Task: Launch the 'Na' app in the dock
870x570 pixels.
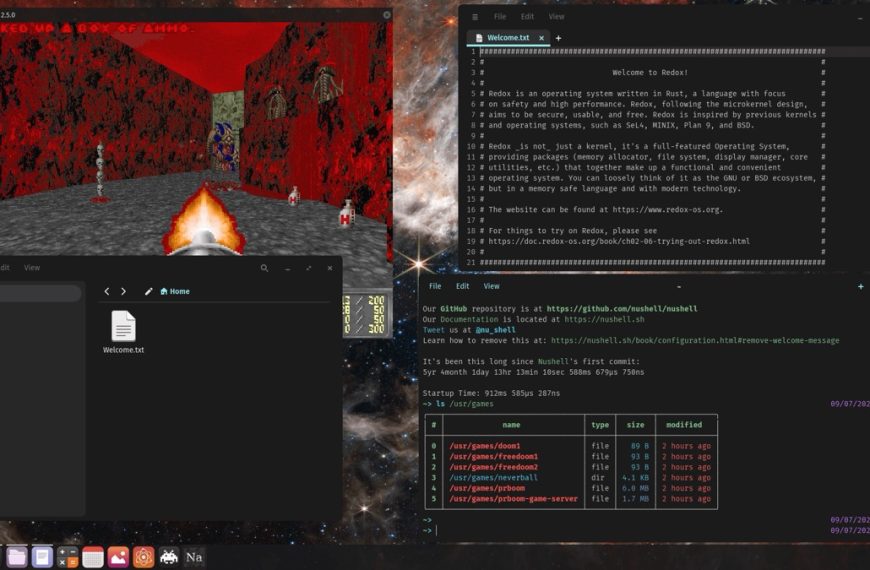Action: (x=194, y=557)
